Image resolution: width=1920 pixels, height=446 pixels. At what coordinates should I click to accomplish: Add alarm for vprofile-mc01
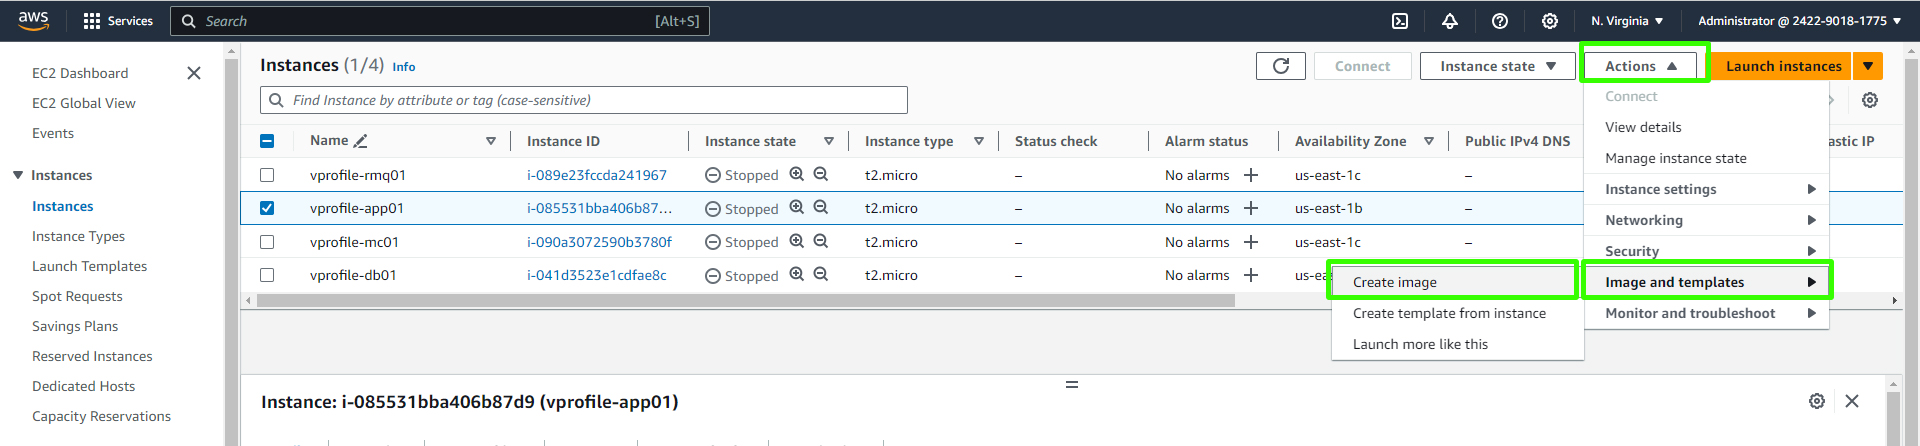[x=1251, y=242]
